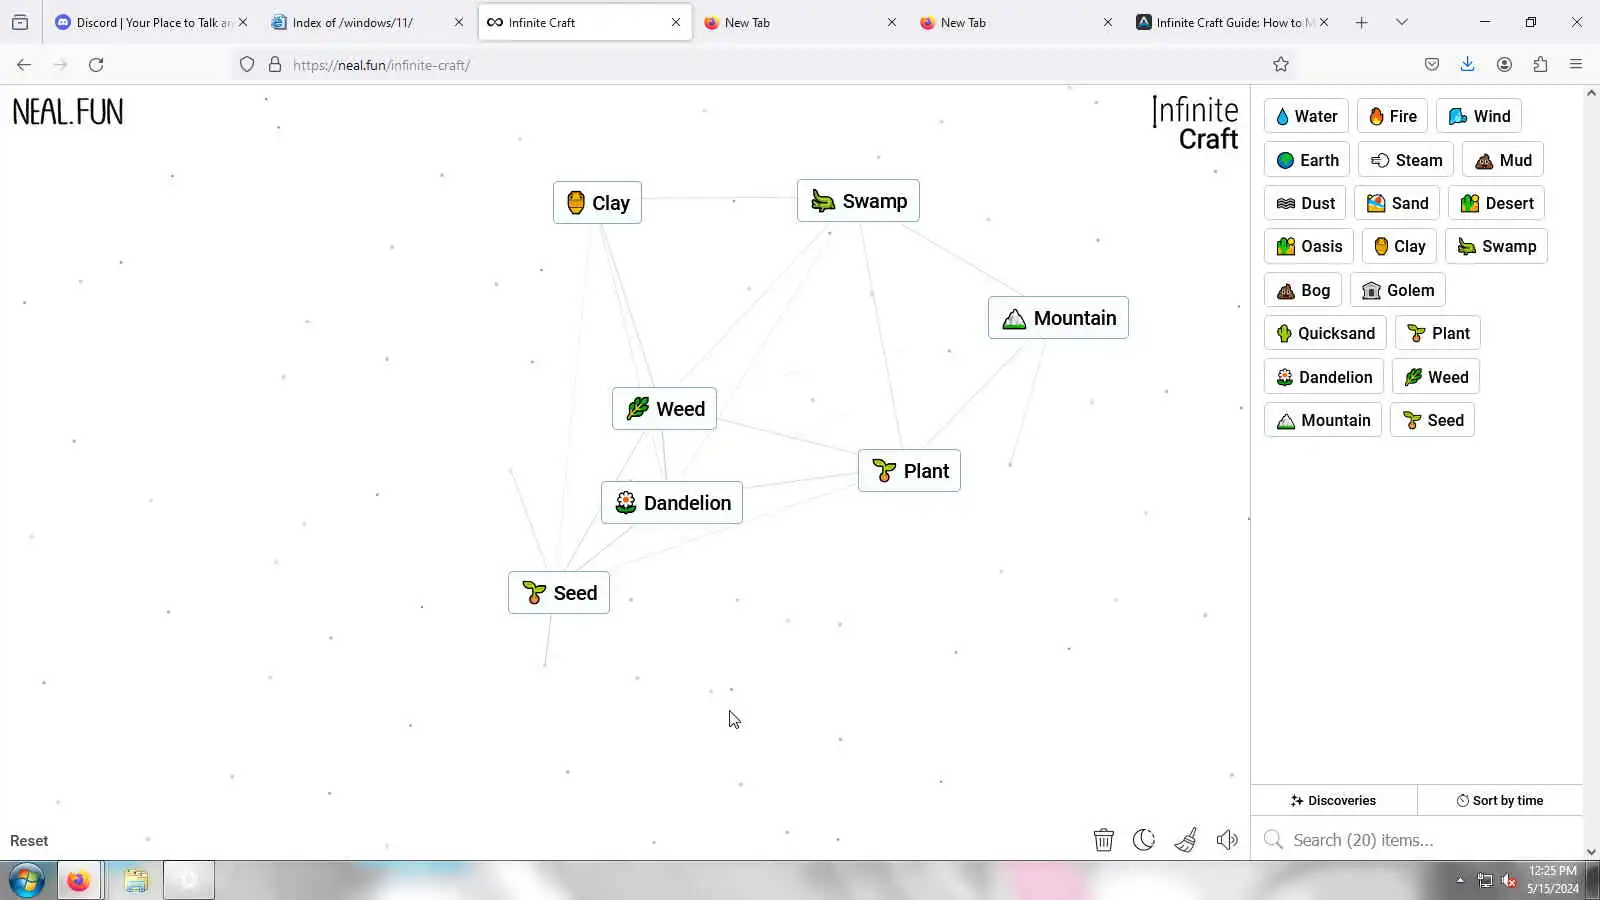
Task: Click the trash can icon to delete
Action: pos(1104,840)
